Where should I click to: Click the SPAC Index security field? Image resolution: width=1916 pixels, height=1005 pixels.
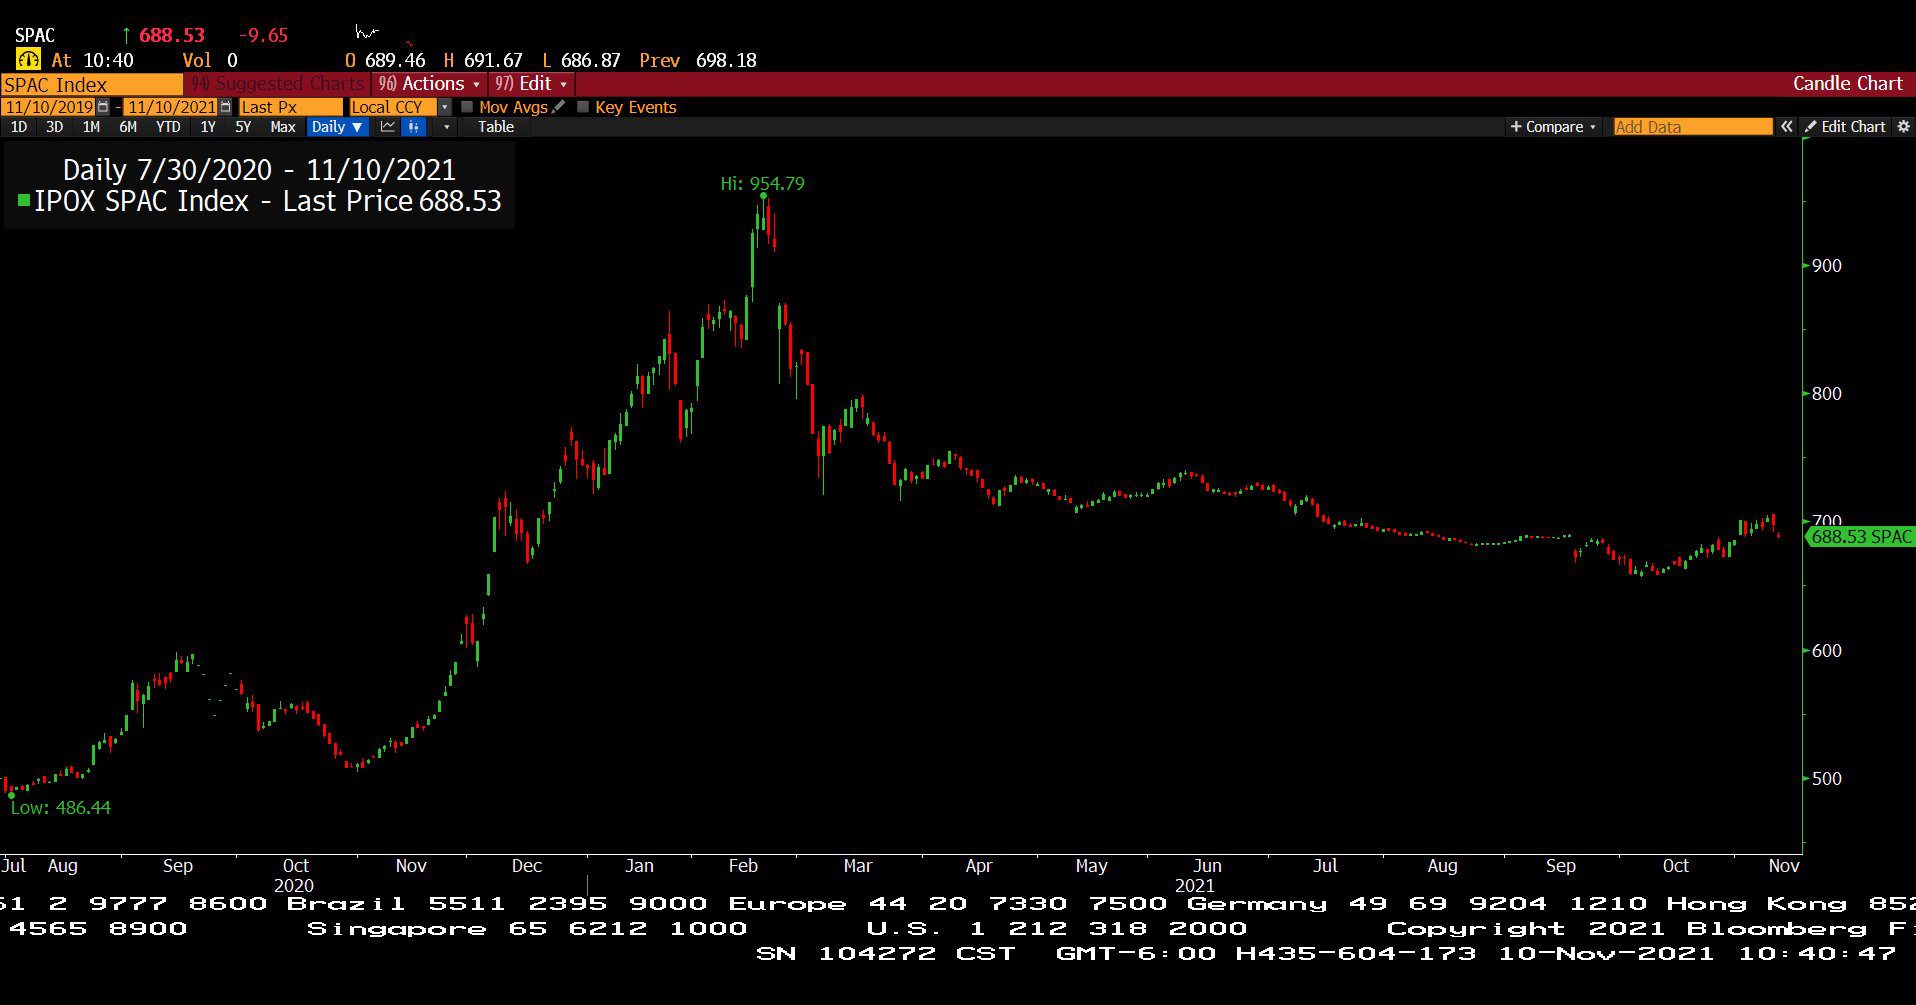pos(92,85)
